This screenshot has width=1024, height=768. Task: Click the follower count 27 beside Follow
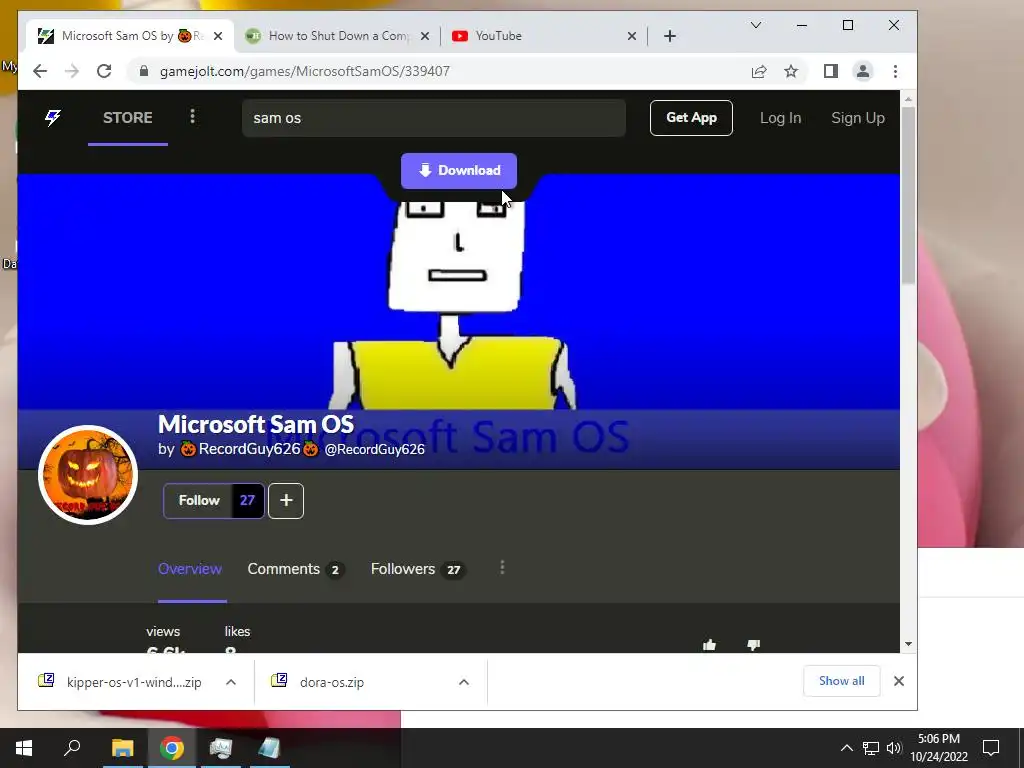(248, 501)
